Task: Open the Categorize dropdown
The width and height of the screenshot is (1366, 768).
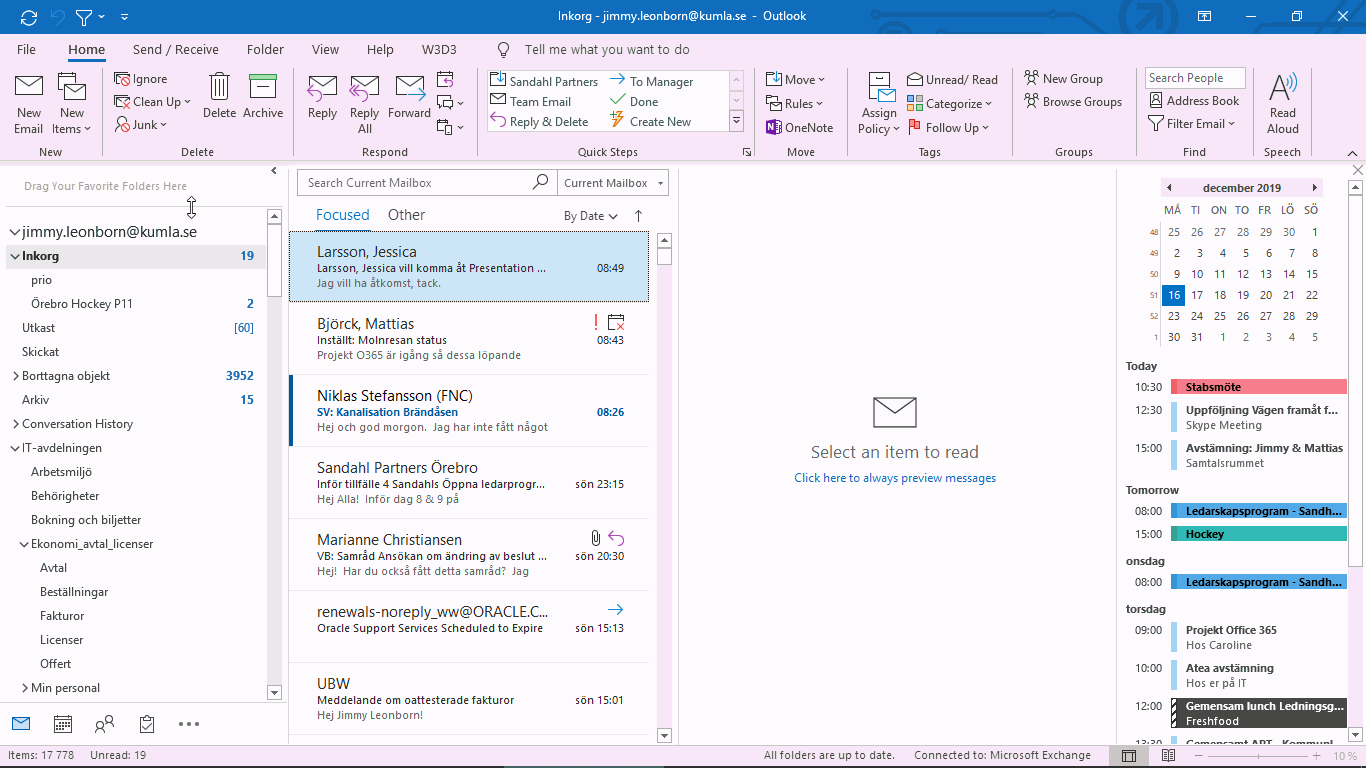Action: [x=950, y=103]
